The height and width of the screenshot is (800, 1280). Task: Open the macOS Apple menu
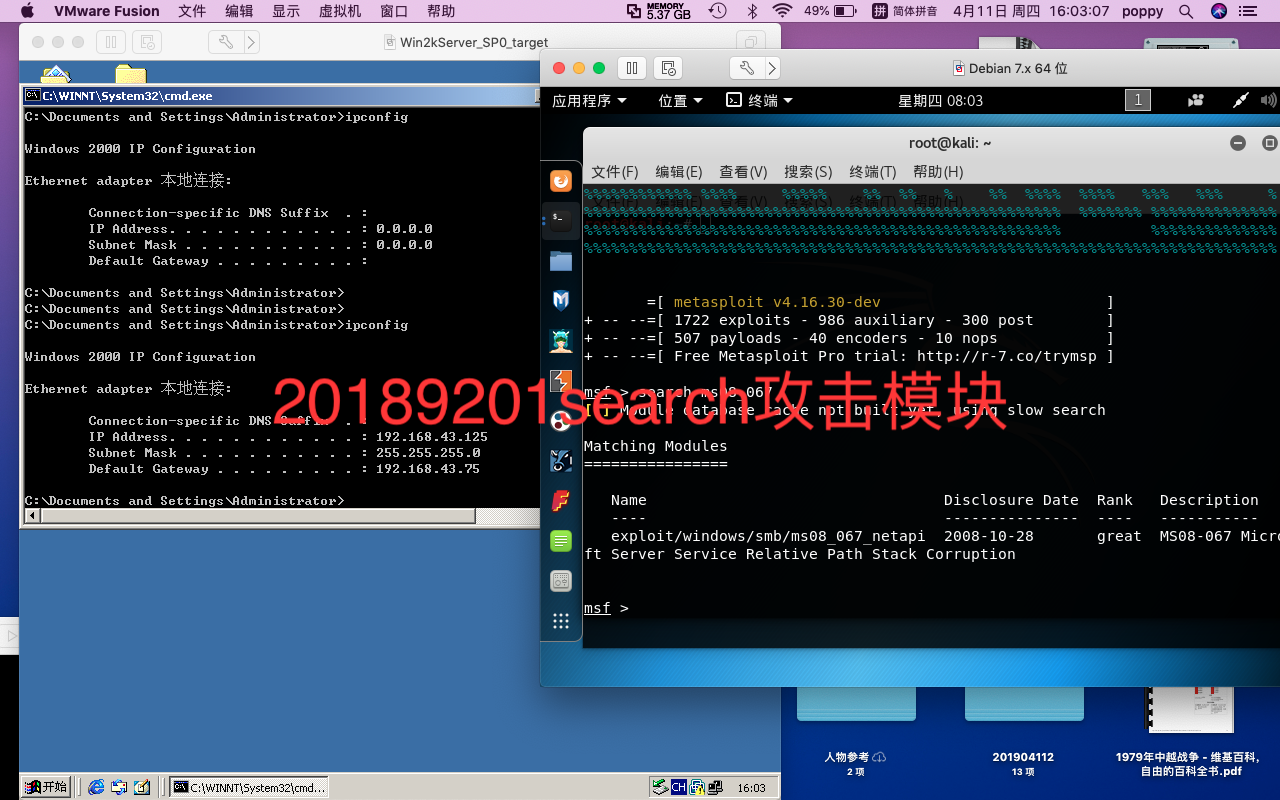point(27,11)
